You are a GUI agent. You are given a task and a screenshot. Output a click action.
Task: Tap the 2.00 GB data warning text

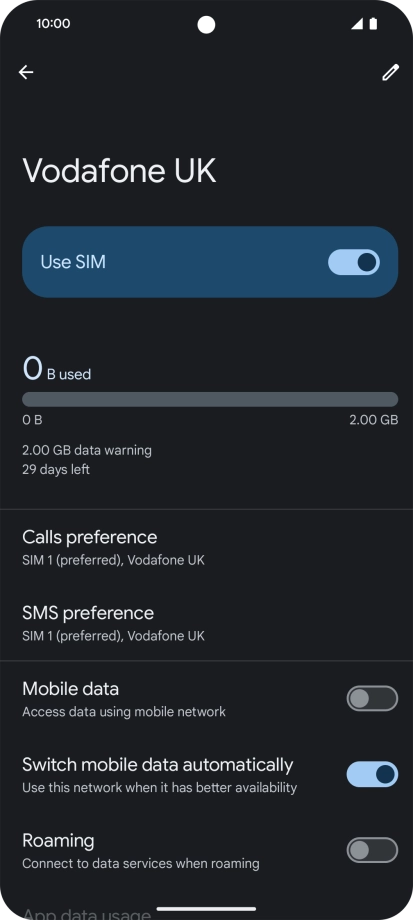click(x=87, y=451)
